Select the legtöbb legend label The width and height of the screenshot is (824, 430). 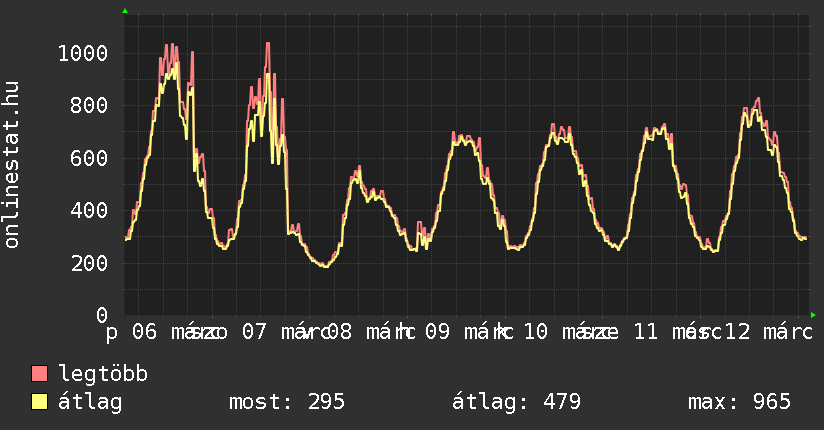pos(103,374)
